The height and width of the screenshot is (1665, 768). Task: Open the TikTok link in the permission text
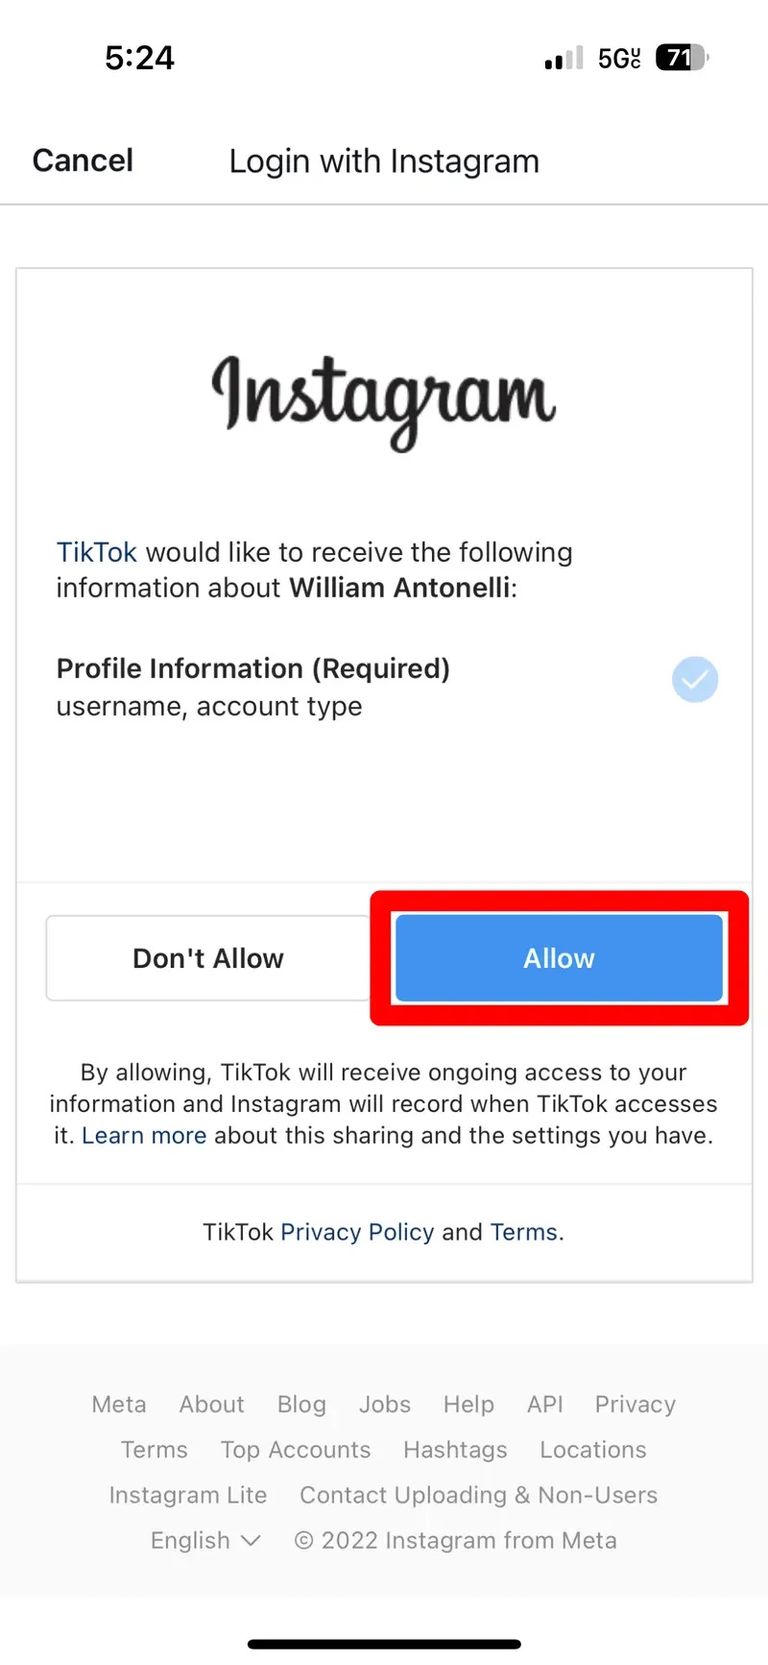coord(96,552)
